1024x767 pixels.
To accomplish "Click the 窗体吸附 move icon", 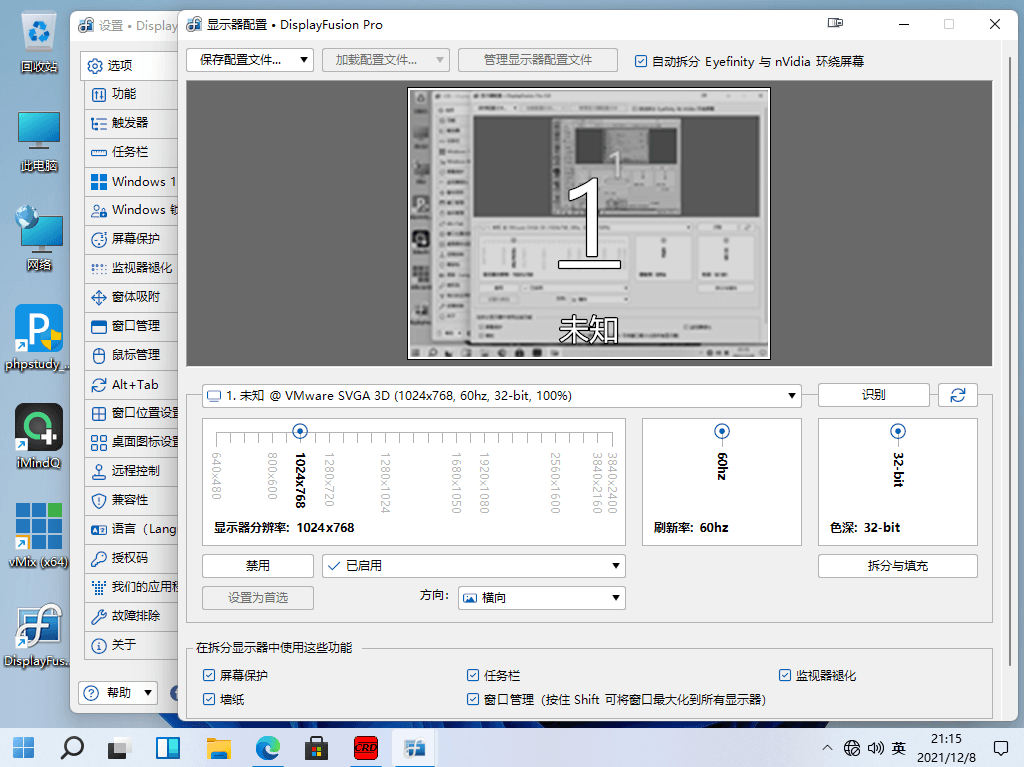I will click(x=99, y=297).
